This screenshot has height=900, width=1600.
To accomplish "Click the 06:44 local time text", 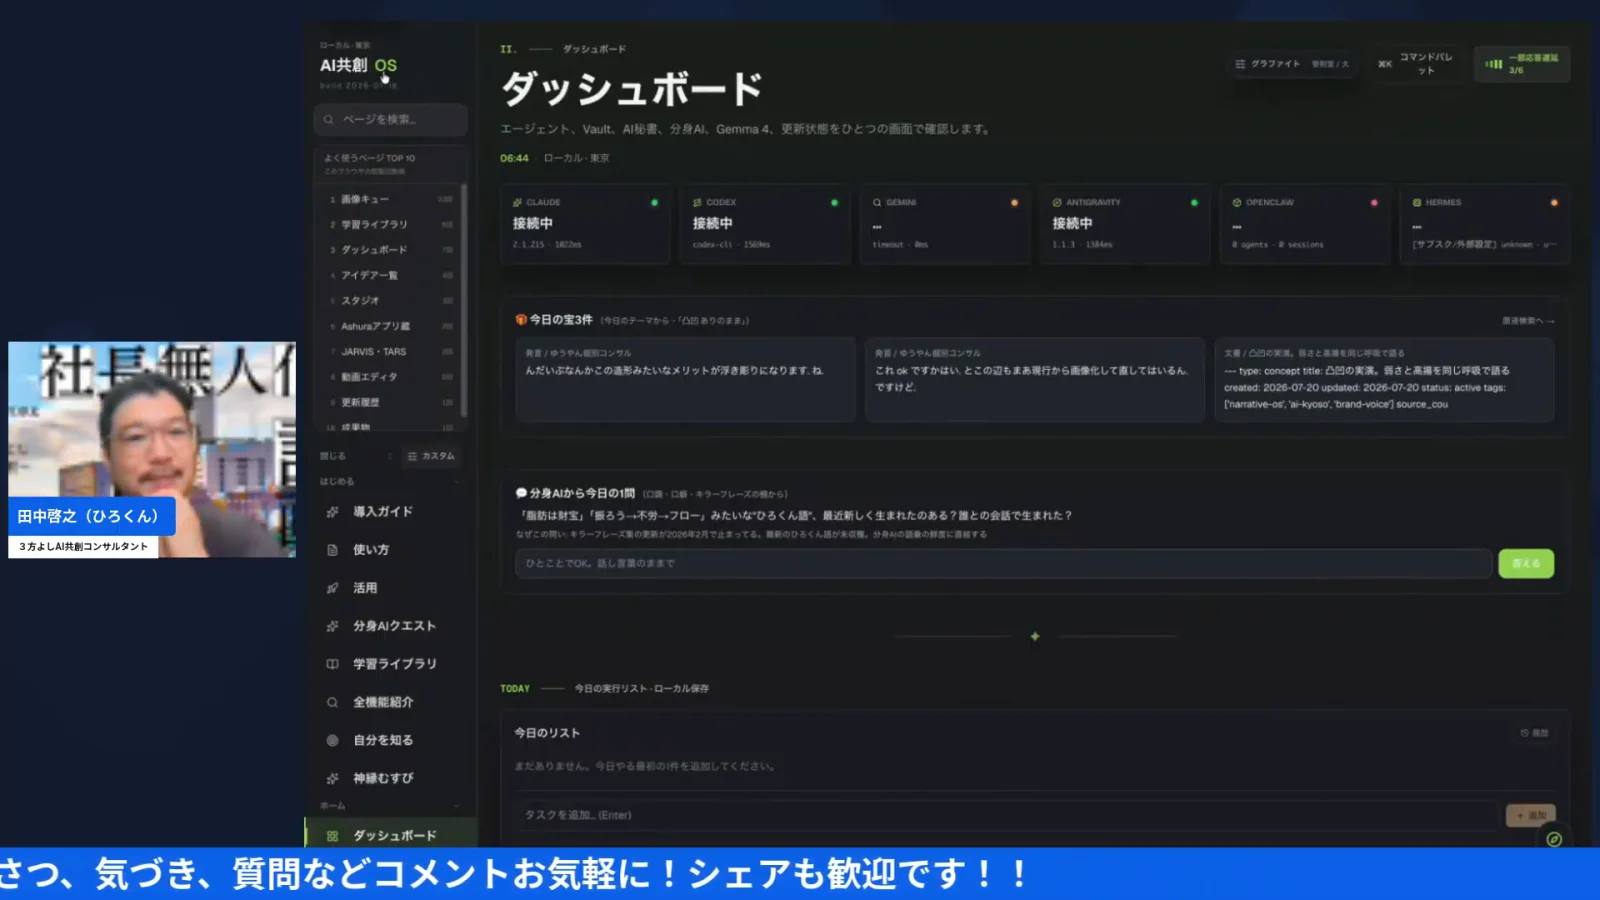I will 514,158.
